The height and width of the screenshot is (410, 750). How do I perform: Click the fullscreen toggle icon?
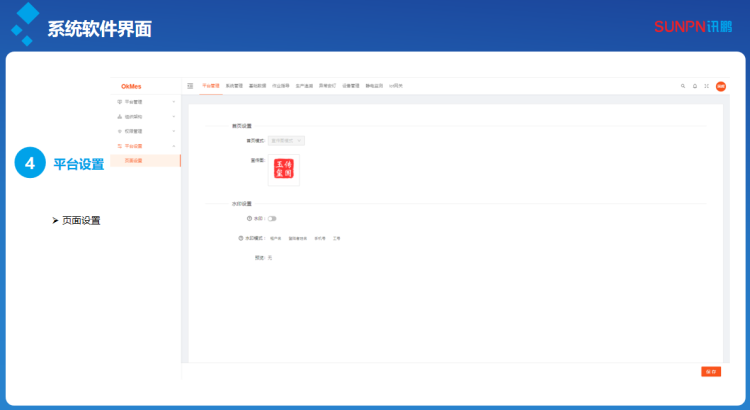(x=707, y=86)
